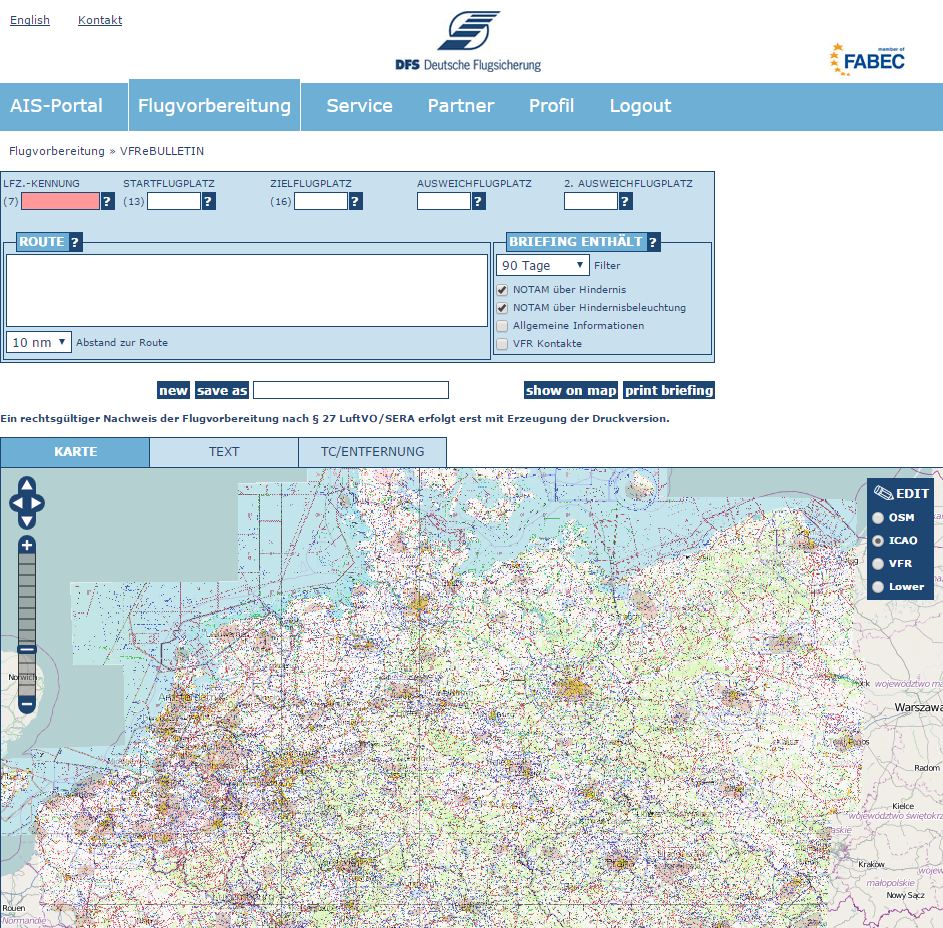Viewport: 943px width, 928px height.
Task: Click the ROUTE help question mark
Action: (75, 242)
